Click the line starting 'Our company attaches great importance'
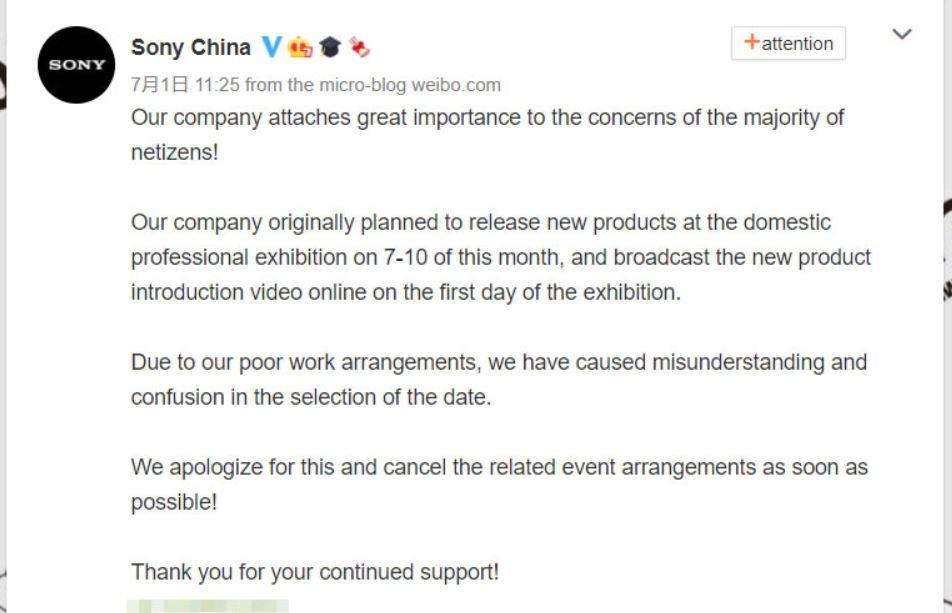 487,118
